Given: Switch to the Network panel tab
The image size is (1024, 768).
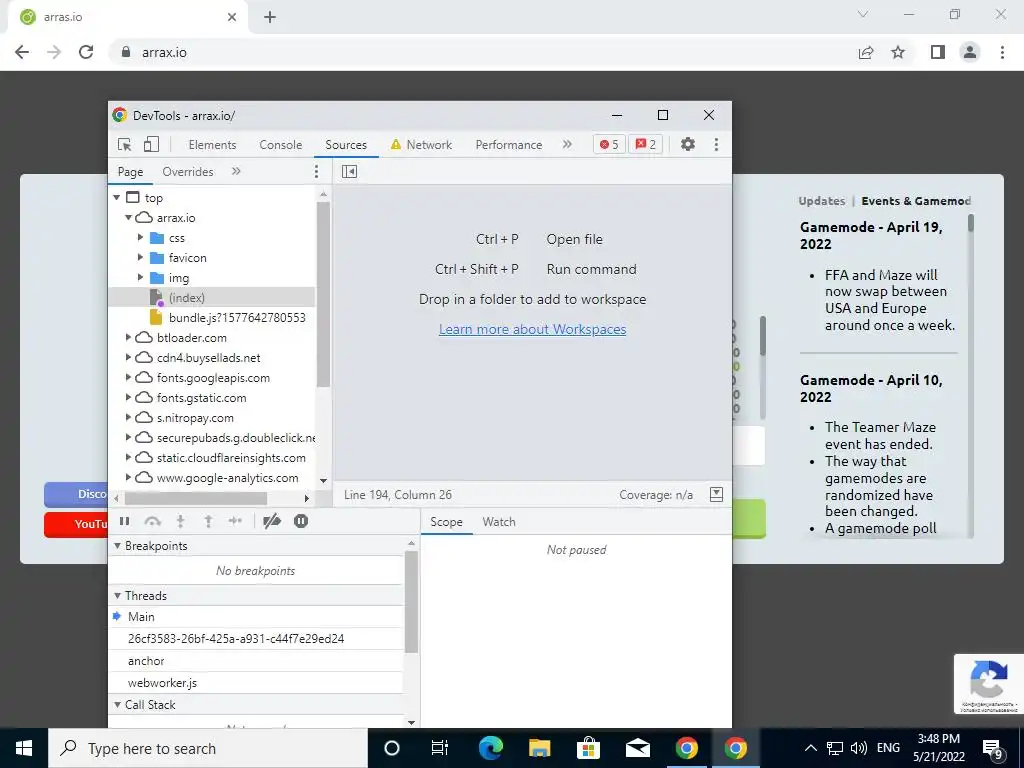Looking at the screenshot, I should click(x=421, y=144).
